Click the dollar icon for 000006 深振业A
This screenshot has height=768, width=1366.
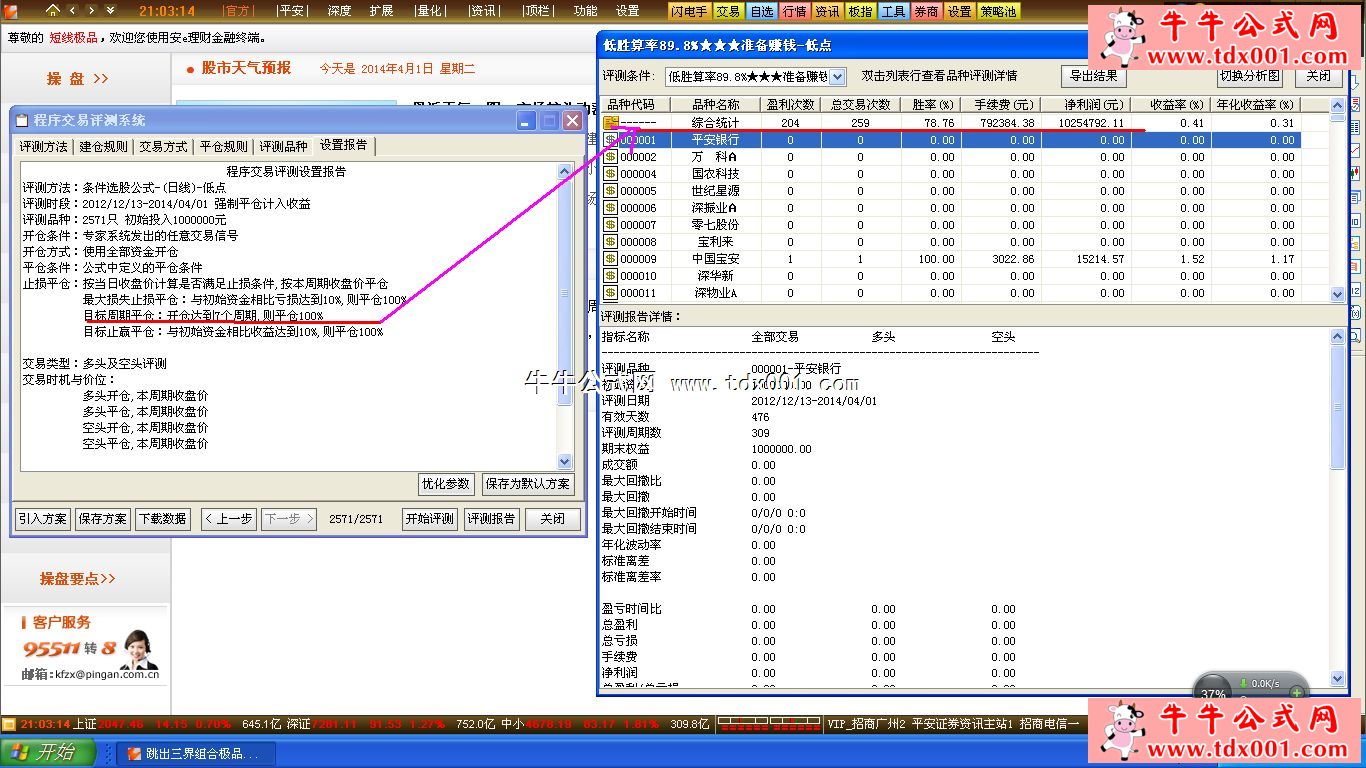[x=610, y=208]
